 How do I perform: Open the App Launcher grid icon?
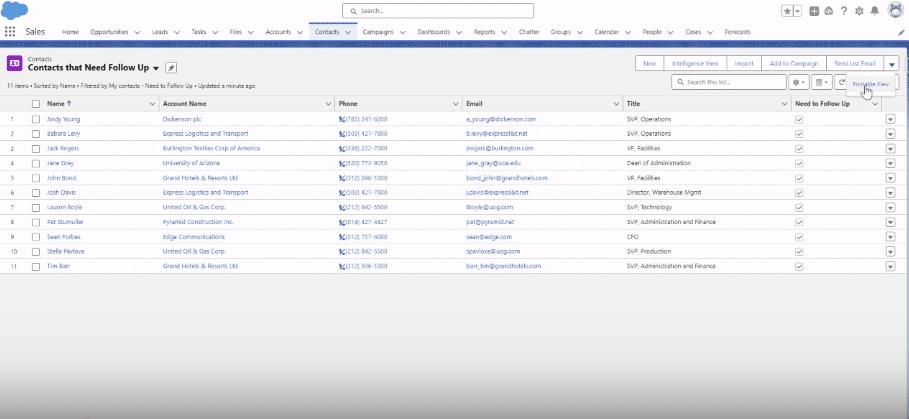[x=10, y=32]
